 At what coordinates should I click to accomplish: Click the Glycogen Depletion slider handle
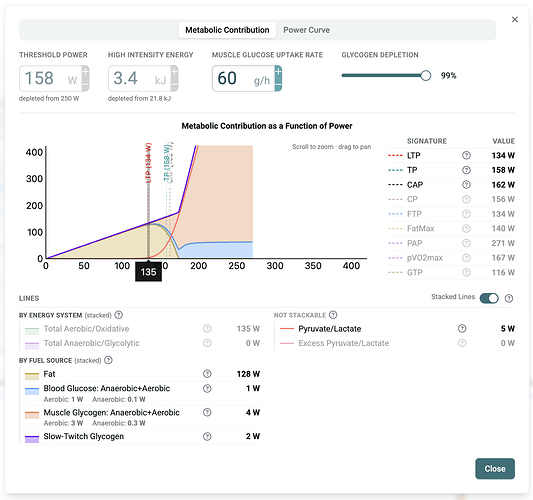click(426, 75)
